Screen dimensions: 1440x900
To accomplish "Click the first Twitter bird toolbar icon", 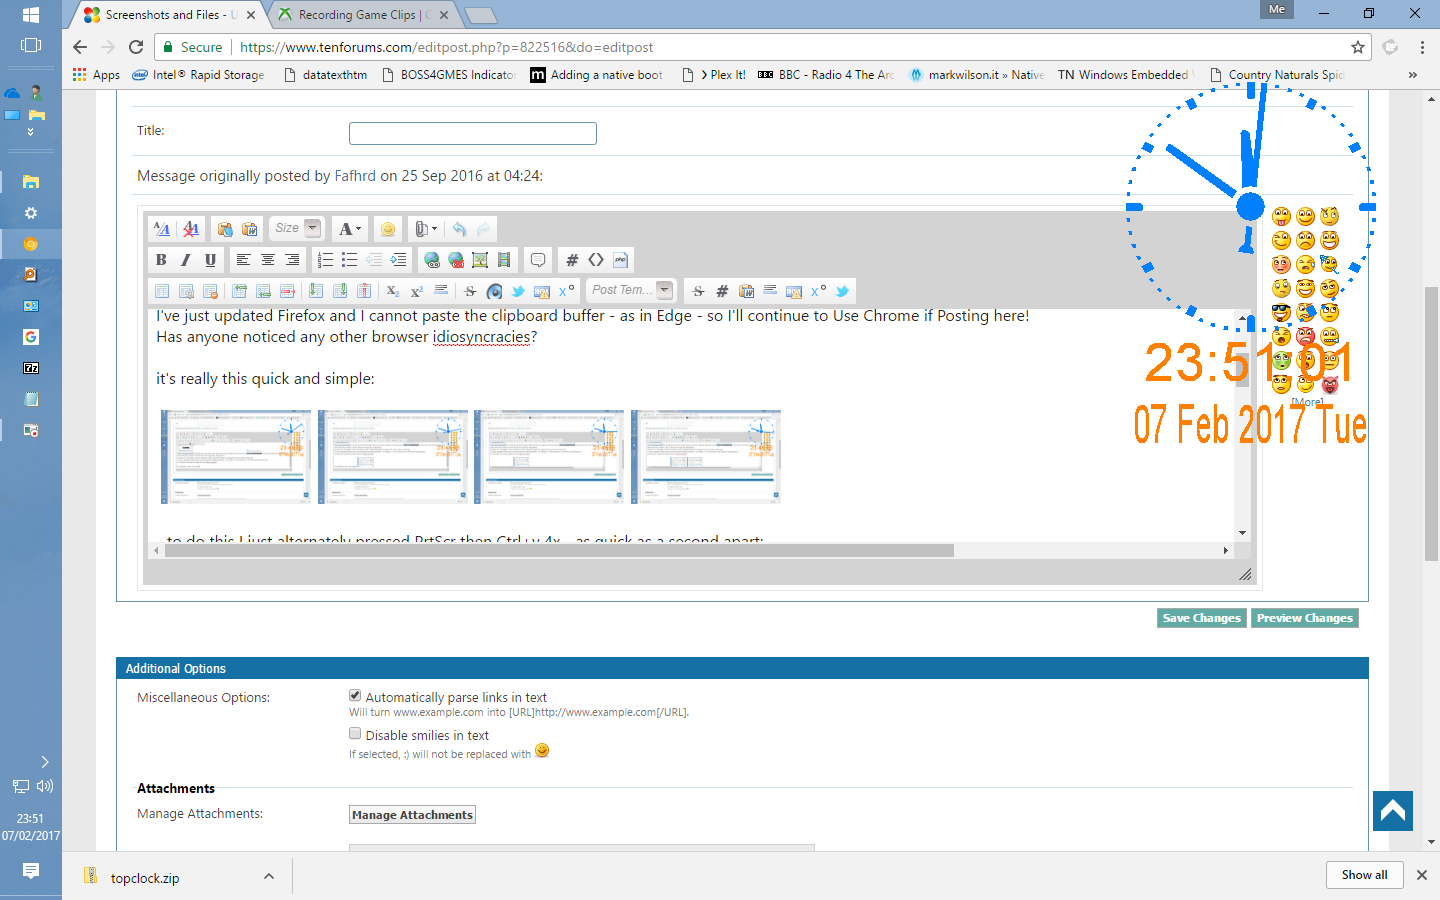I will click(518, 291).
